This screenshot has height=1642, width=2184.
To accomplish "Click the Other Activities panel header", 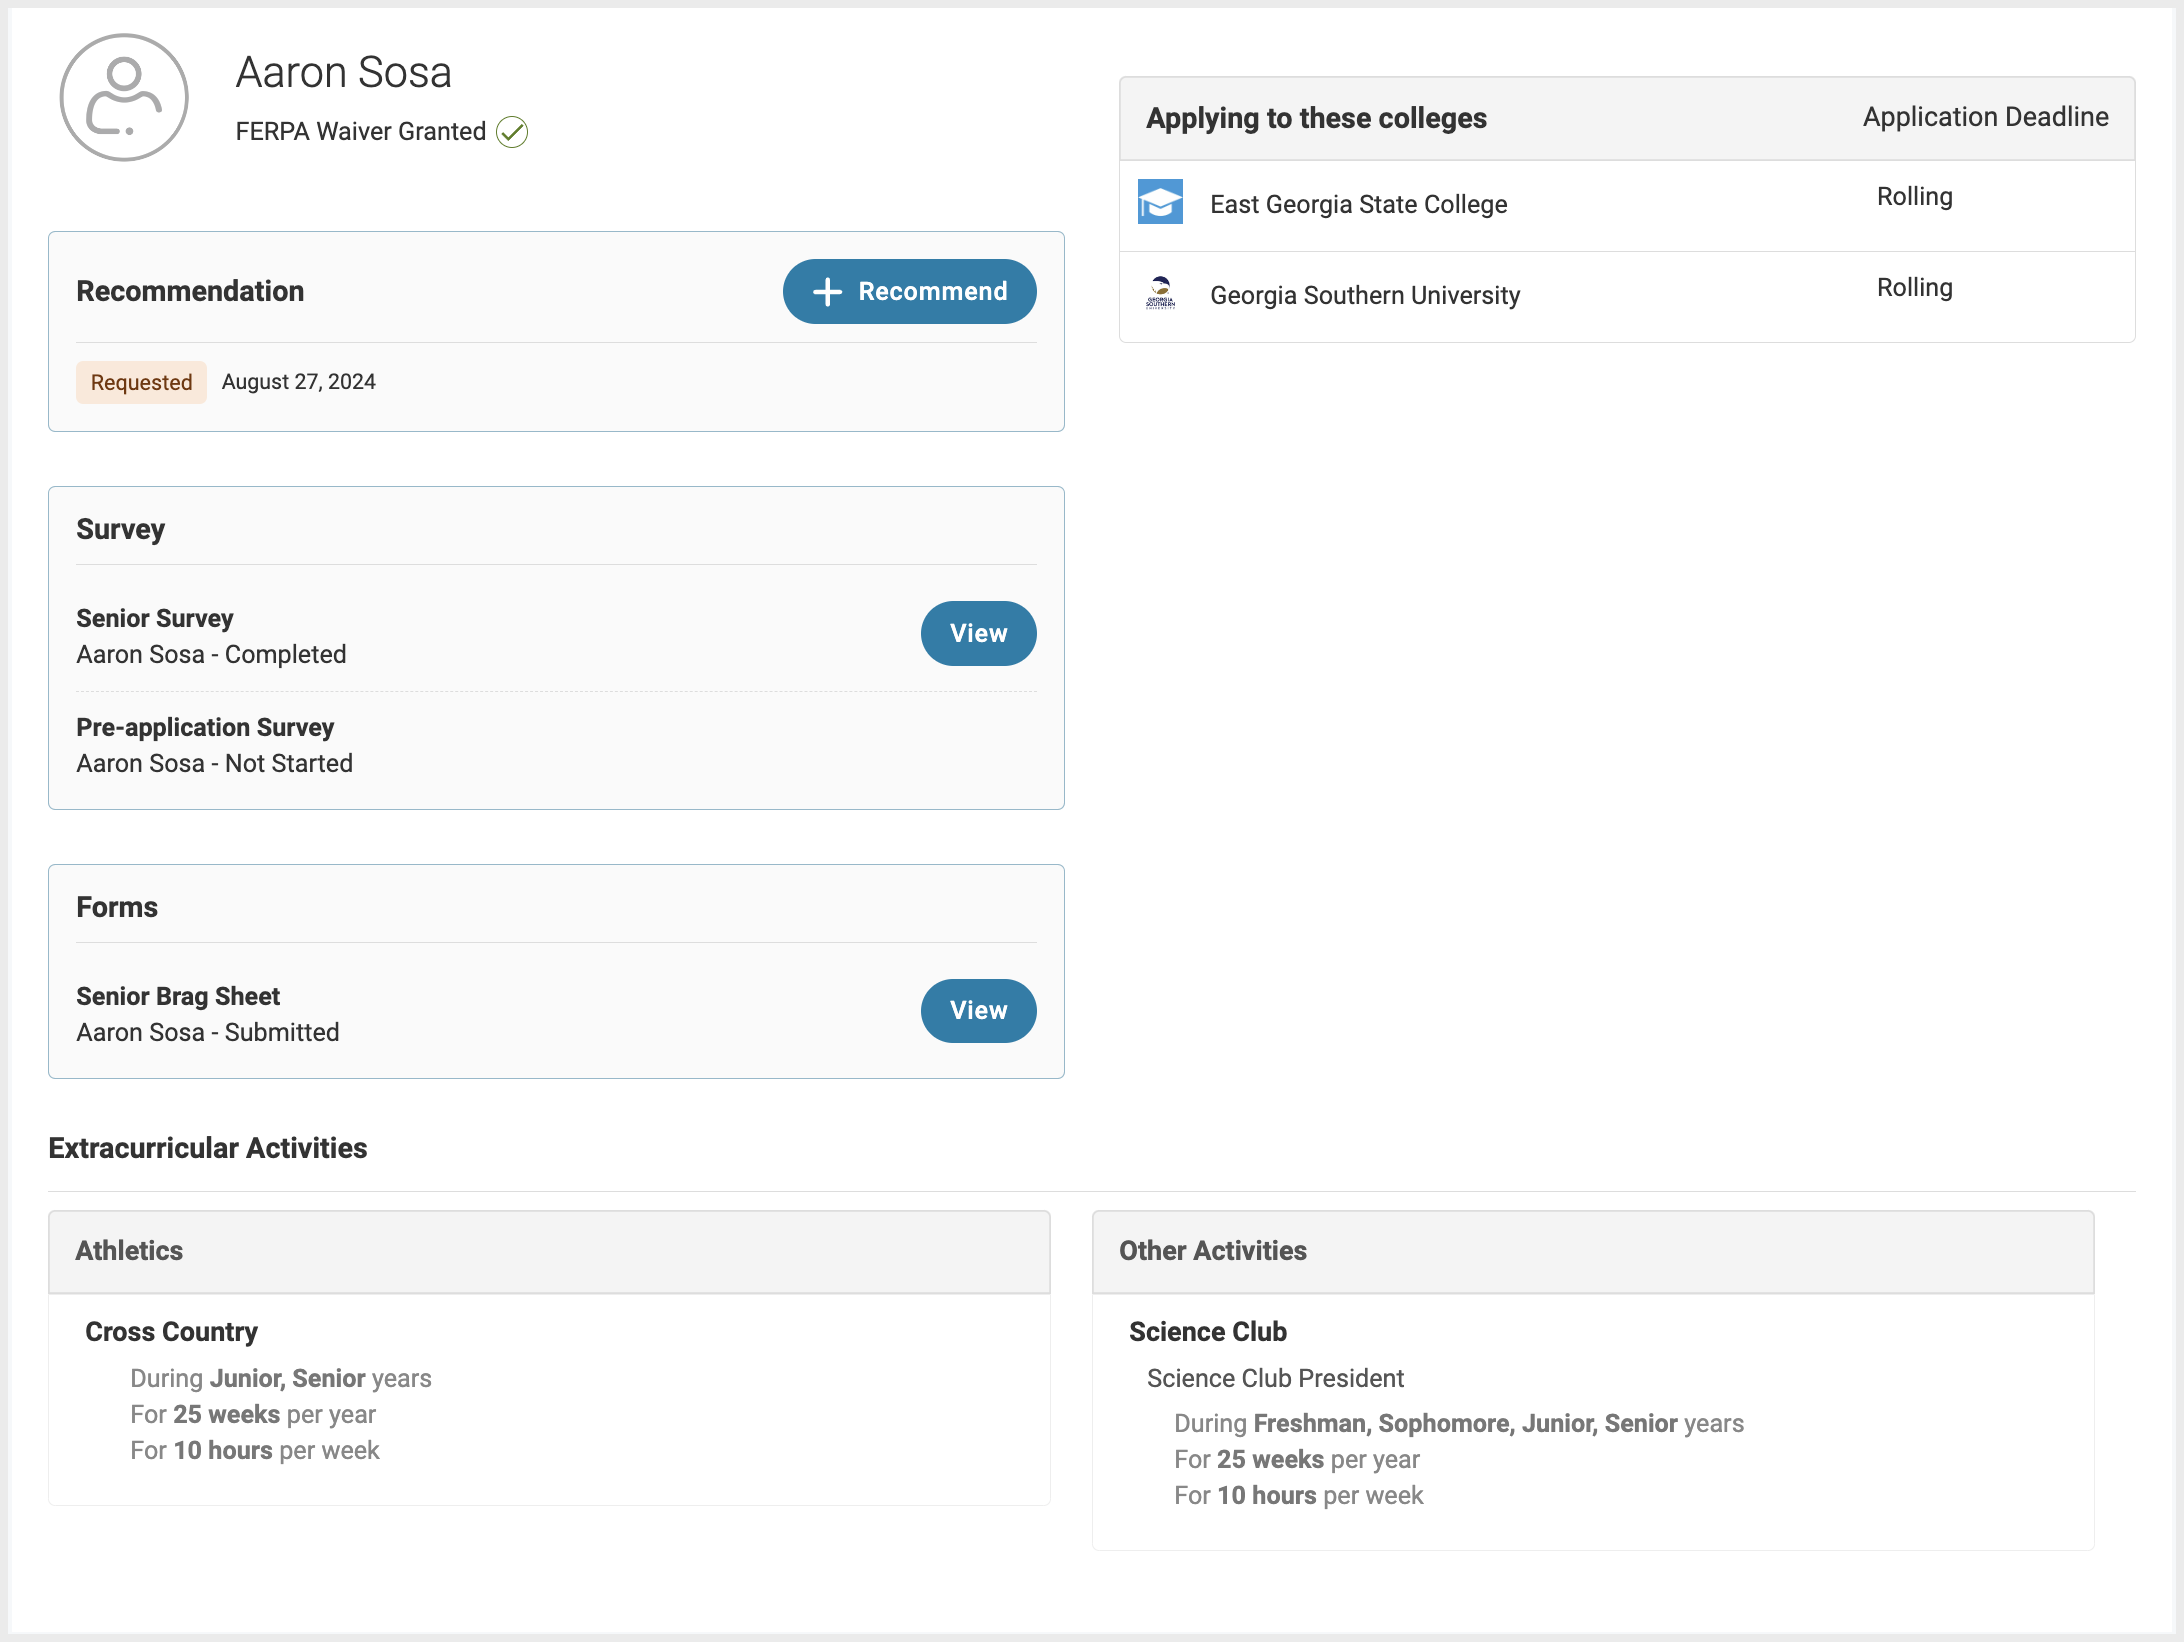I will (x=1593, y=1252).
